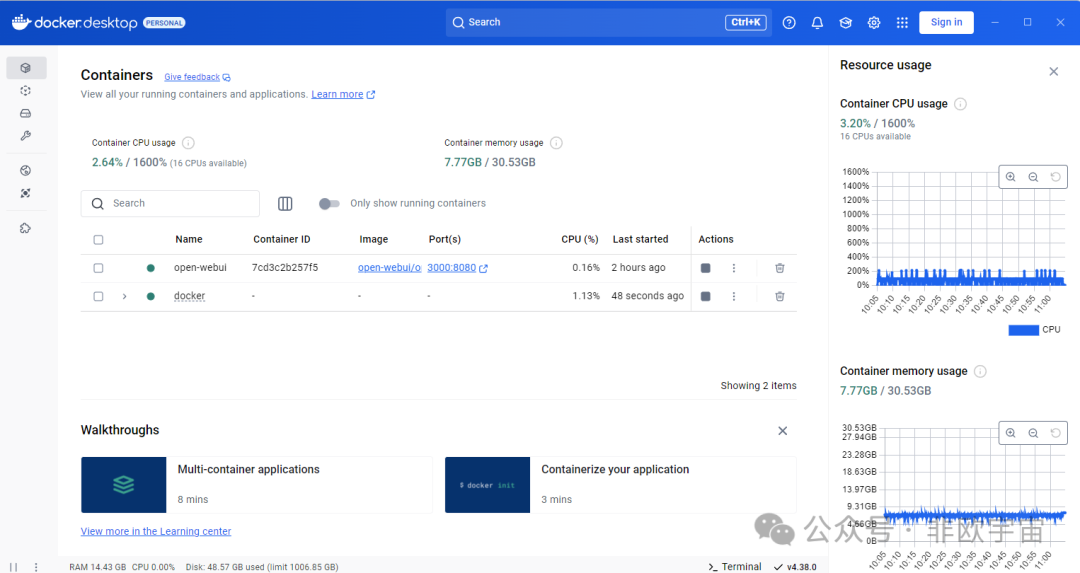Open the 3000:8080 port link
The width and height of the screenshot is (1080, 573).
coord(457,267)
